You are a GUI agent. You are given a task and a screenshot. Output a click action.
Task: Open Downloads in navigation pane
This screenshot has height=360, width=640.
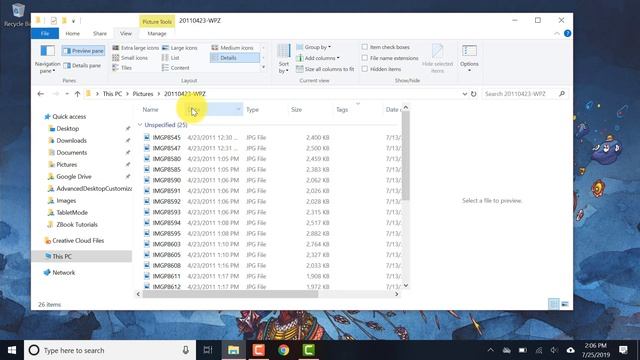71,140
